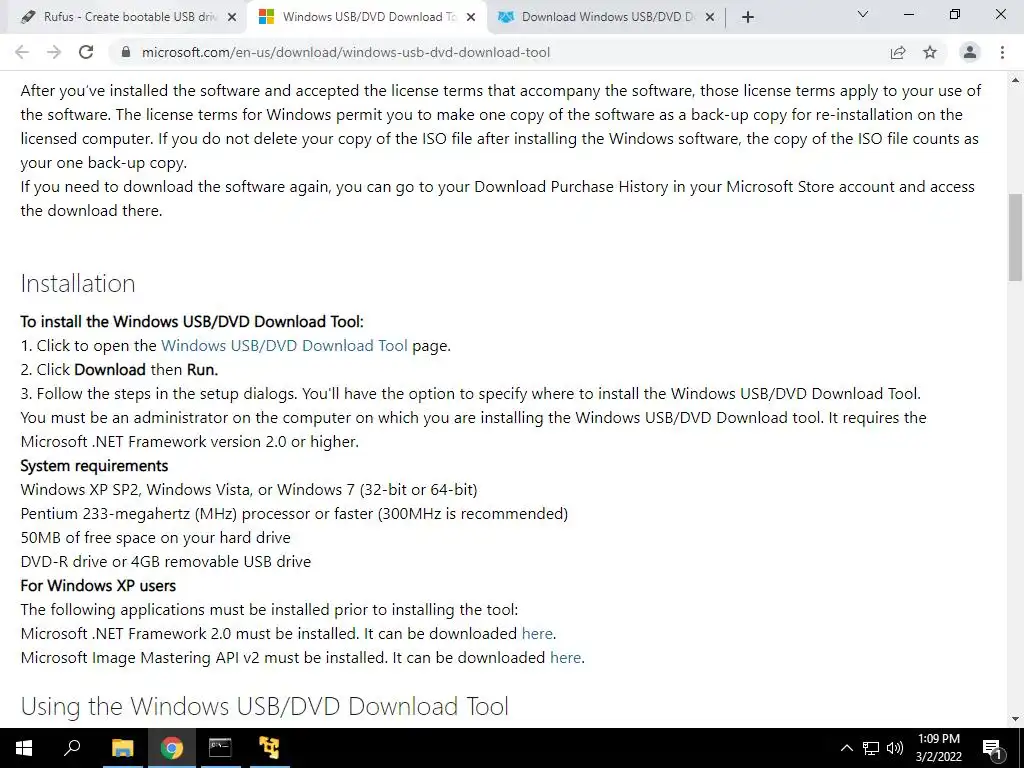Open the Windows Start menu
The height and width of the screenshot is (768, 1024).
click(x=24, y=748)
